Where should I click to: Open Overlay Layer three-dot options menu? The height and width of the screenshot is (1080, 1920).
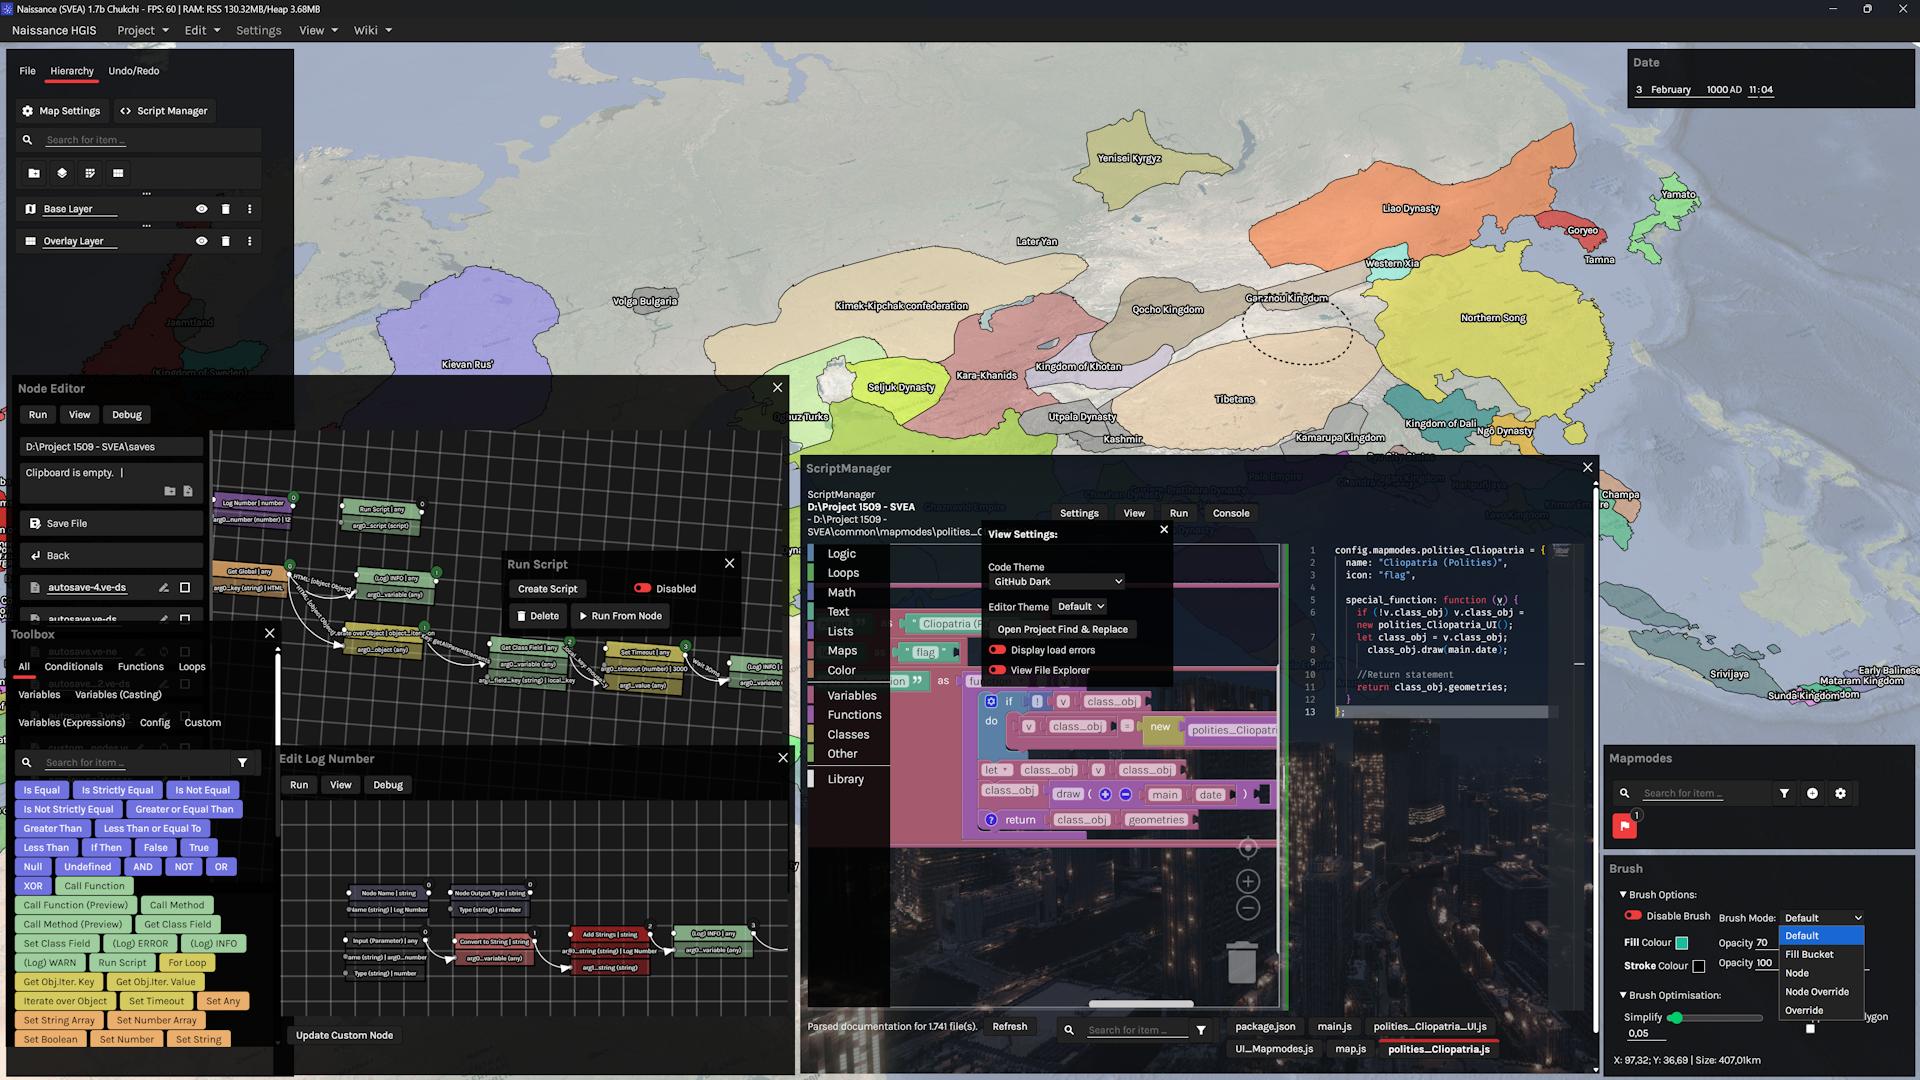[x=250, y=241]
